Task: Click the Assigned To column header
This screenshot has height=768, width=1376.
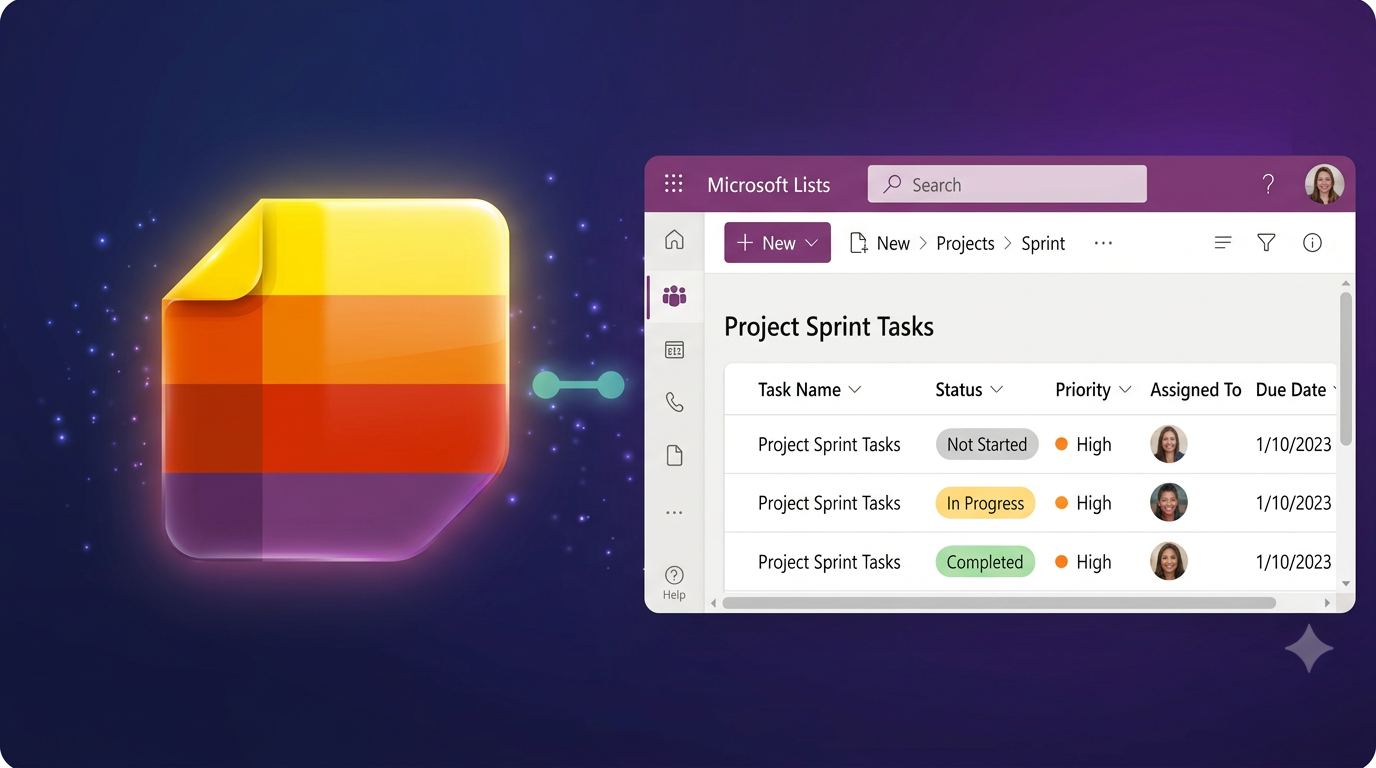Action: (x=1196, y=390)
